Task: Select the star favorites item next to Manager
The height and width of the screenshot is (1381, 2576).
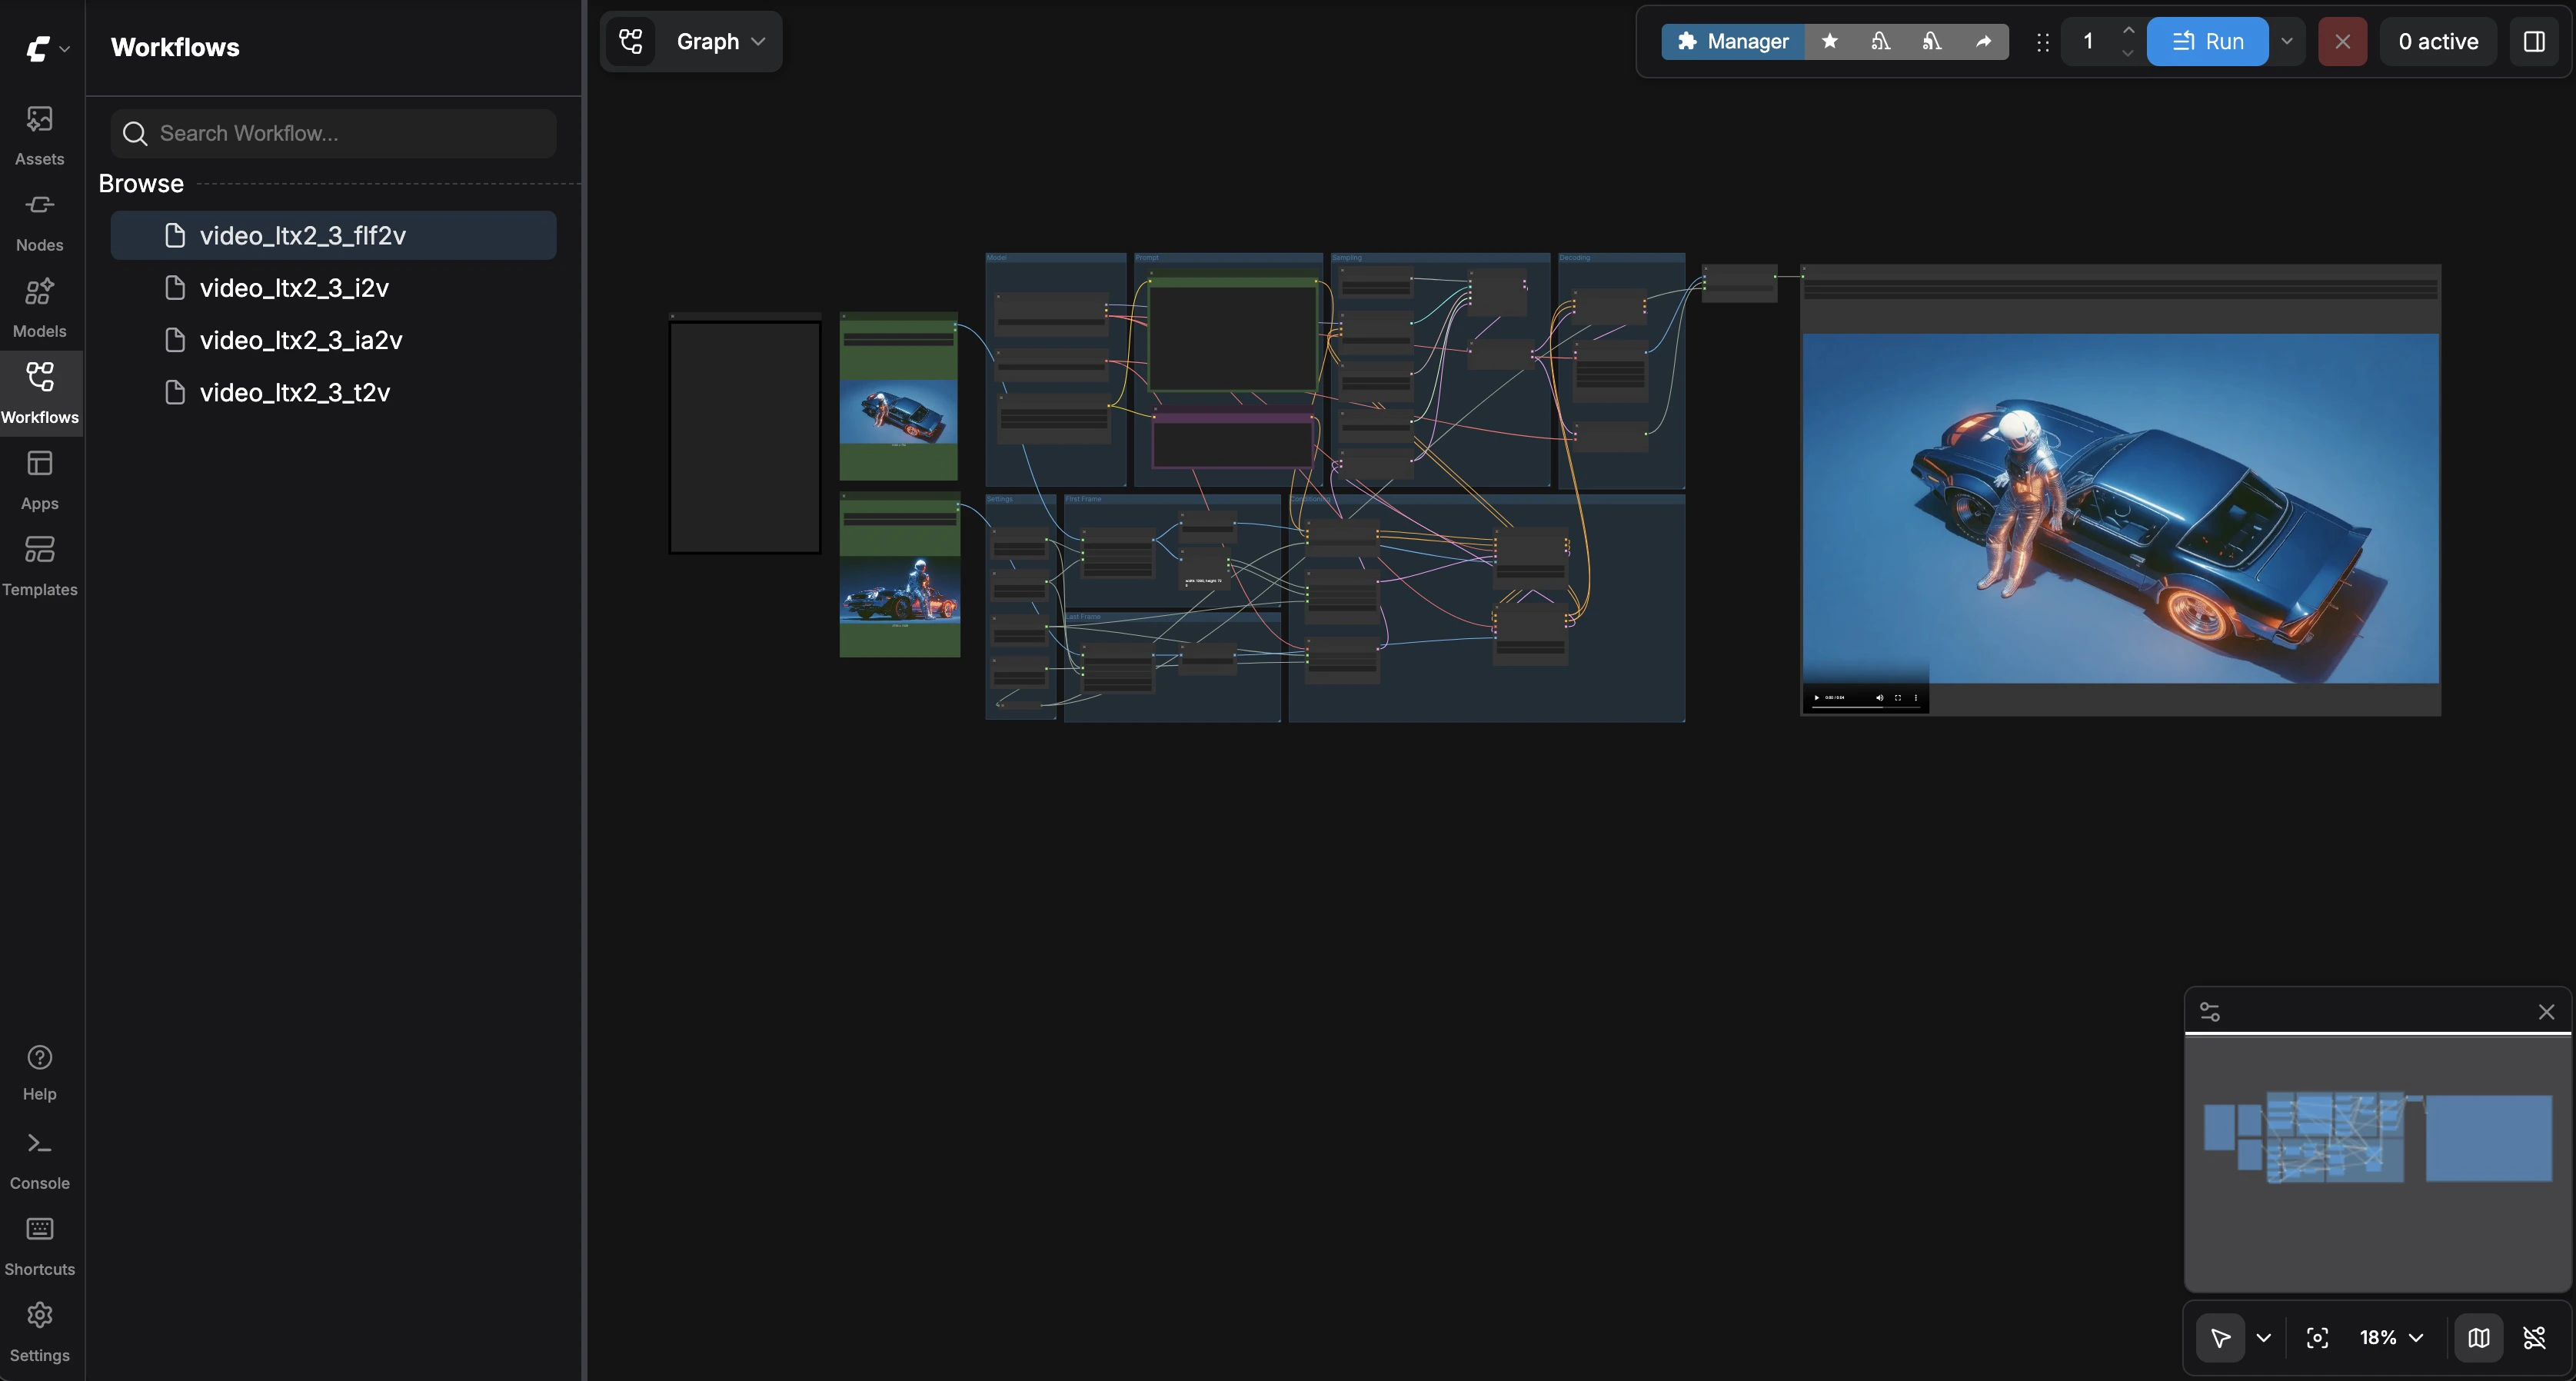Action: pos(1830,41)
